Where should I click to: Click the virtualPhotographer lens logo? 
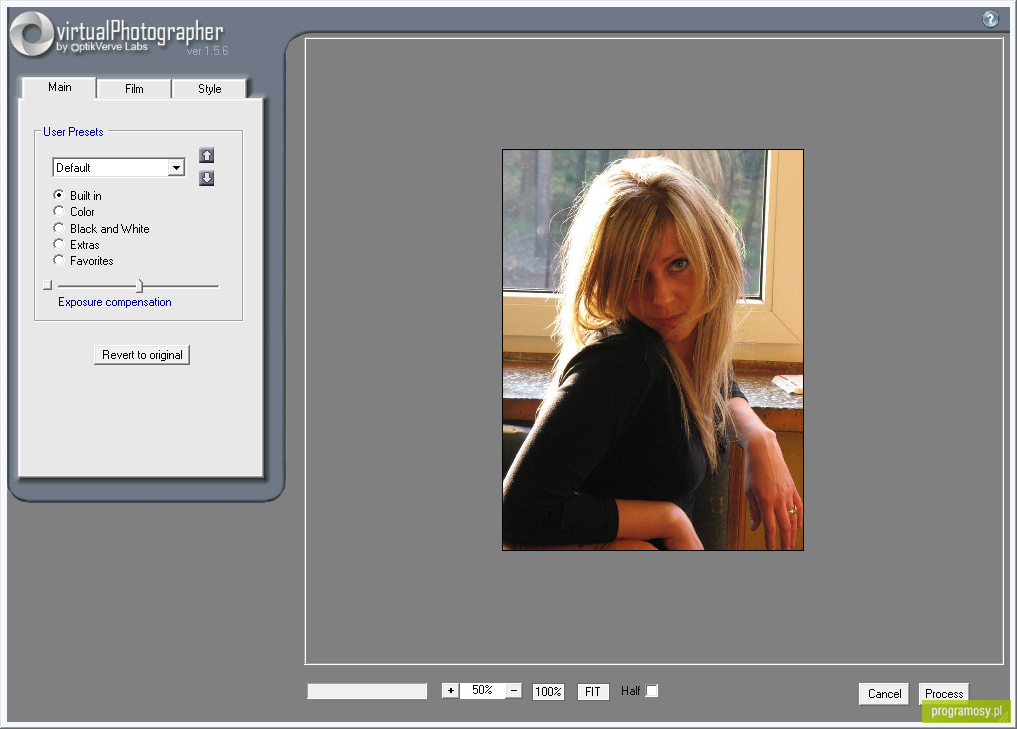click(31, 34)
